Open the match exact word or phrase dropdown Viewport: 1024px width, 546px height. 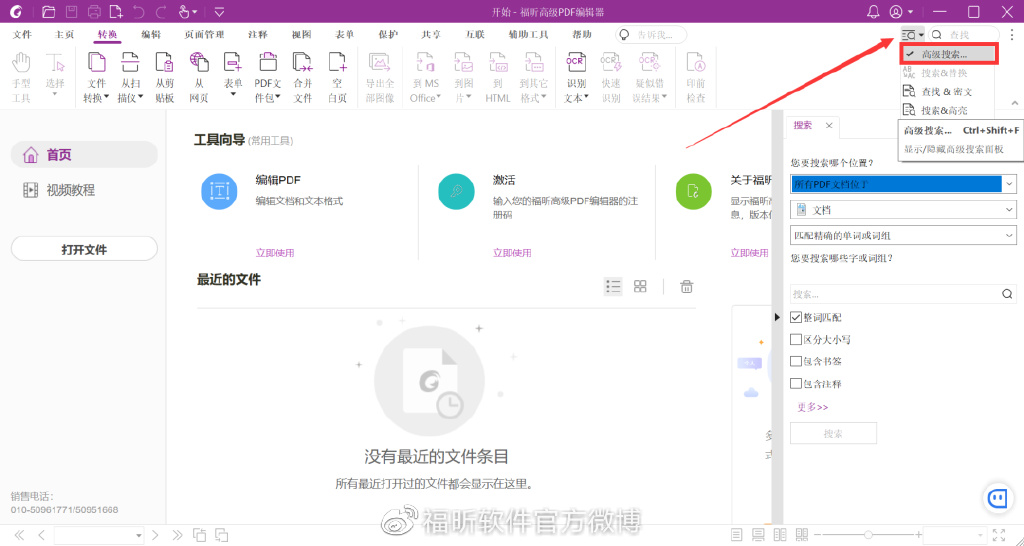point(903,234)
